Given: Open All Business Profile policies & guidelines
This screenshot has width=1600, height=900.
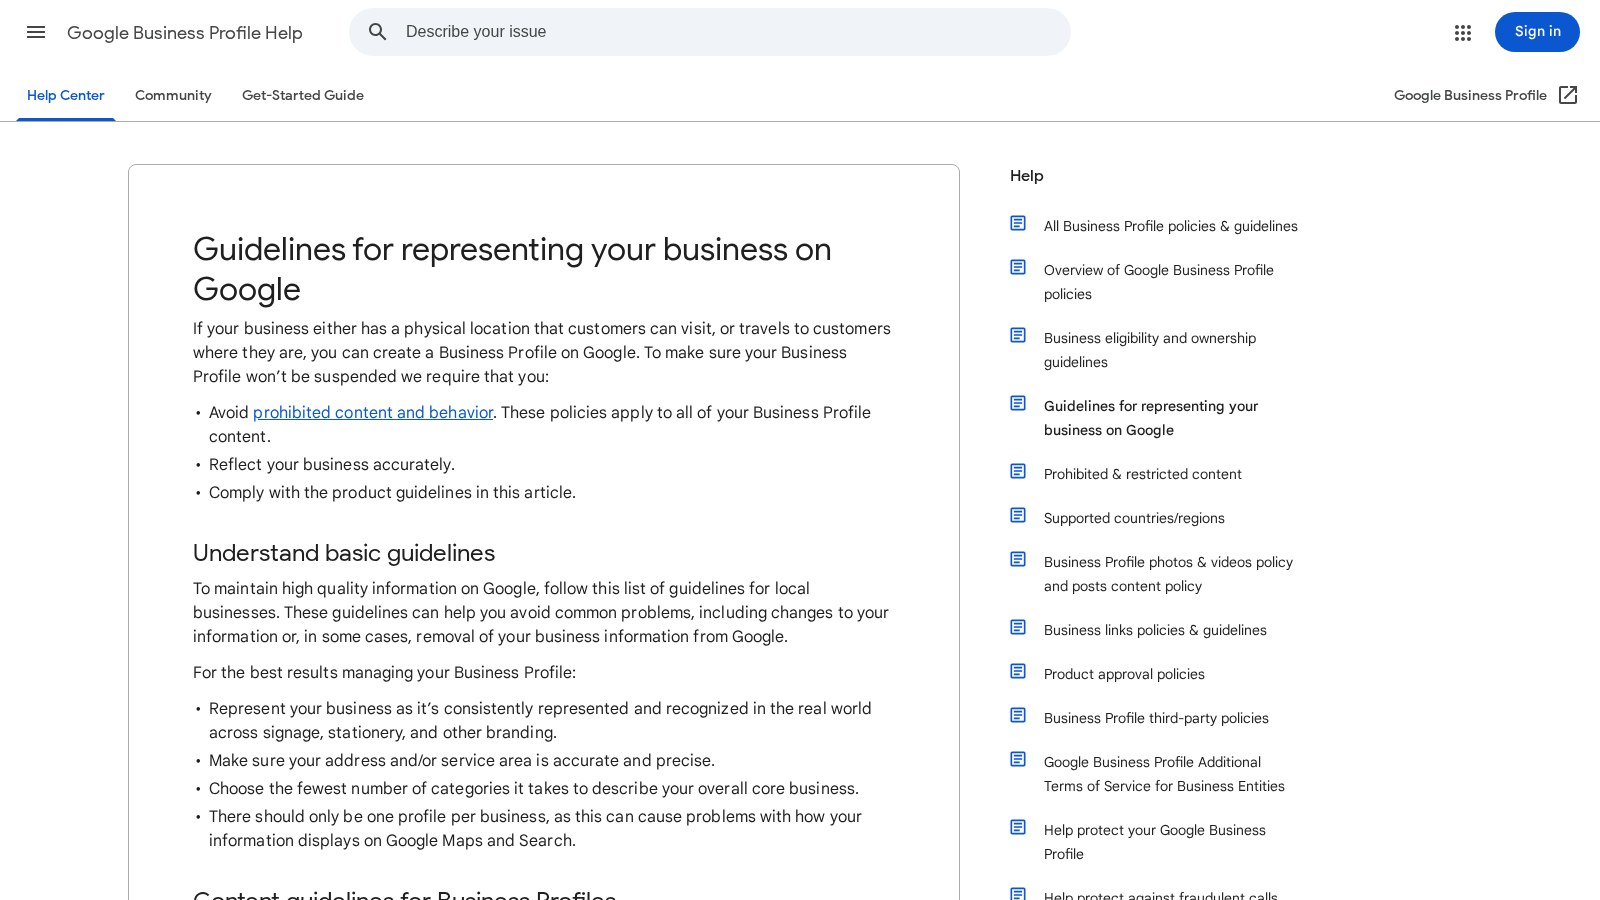Looking at the screenshot, I should tap(1171, 226).
